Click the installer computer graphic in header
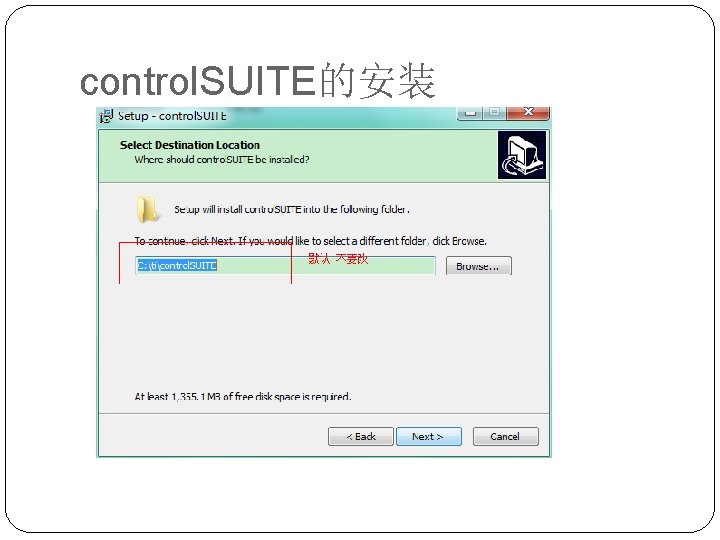 click(x=522, y=155)
